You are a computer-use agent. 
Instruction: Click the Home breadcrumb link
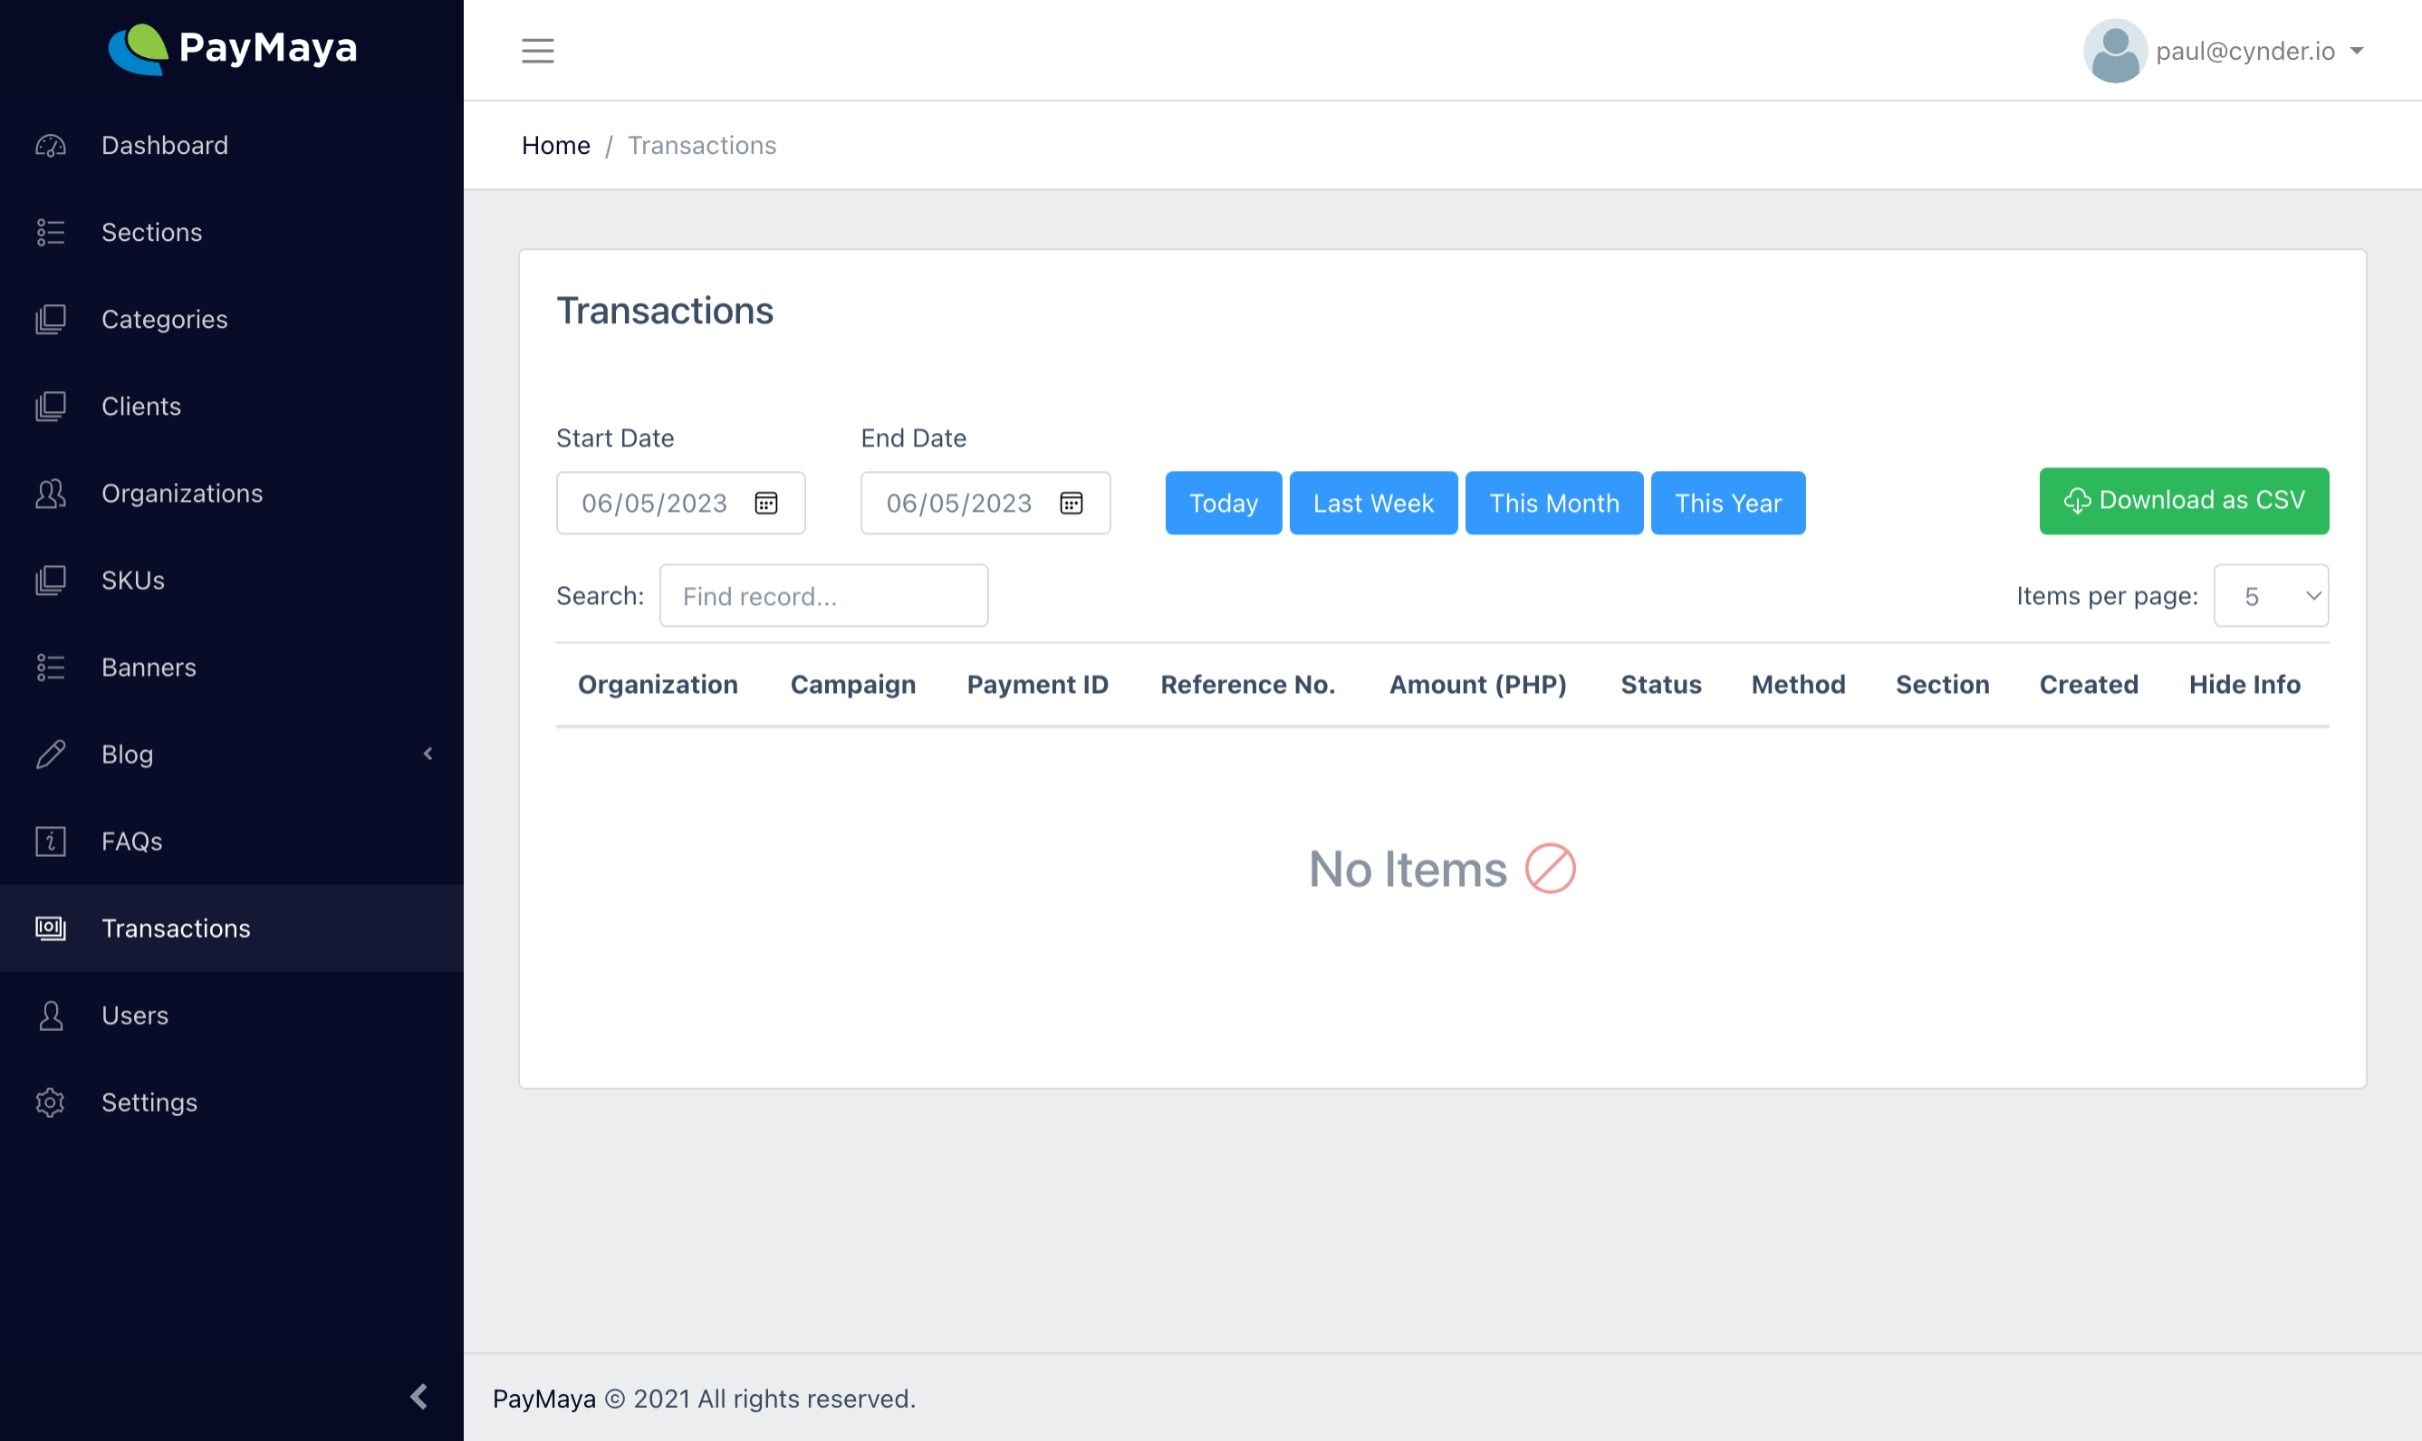point(556,146)
